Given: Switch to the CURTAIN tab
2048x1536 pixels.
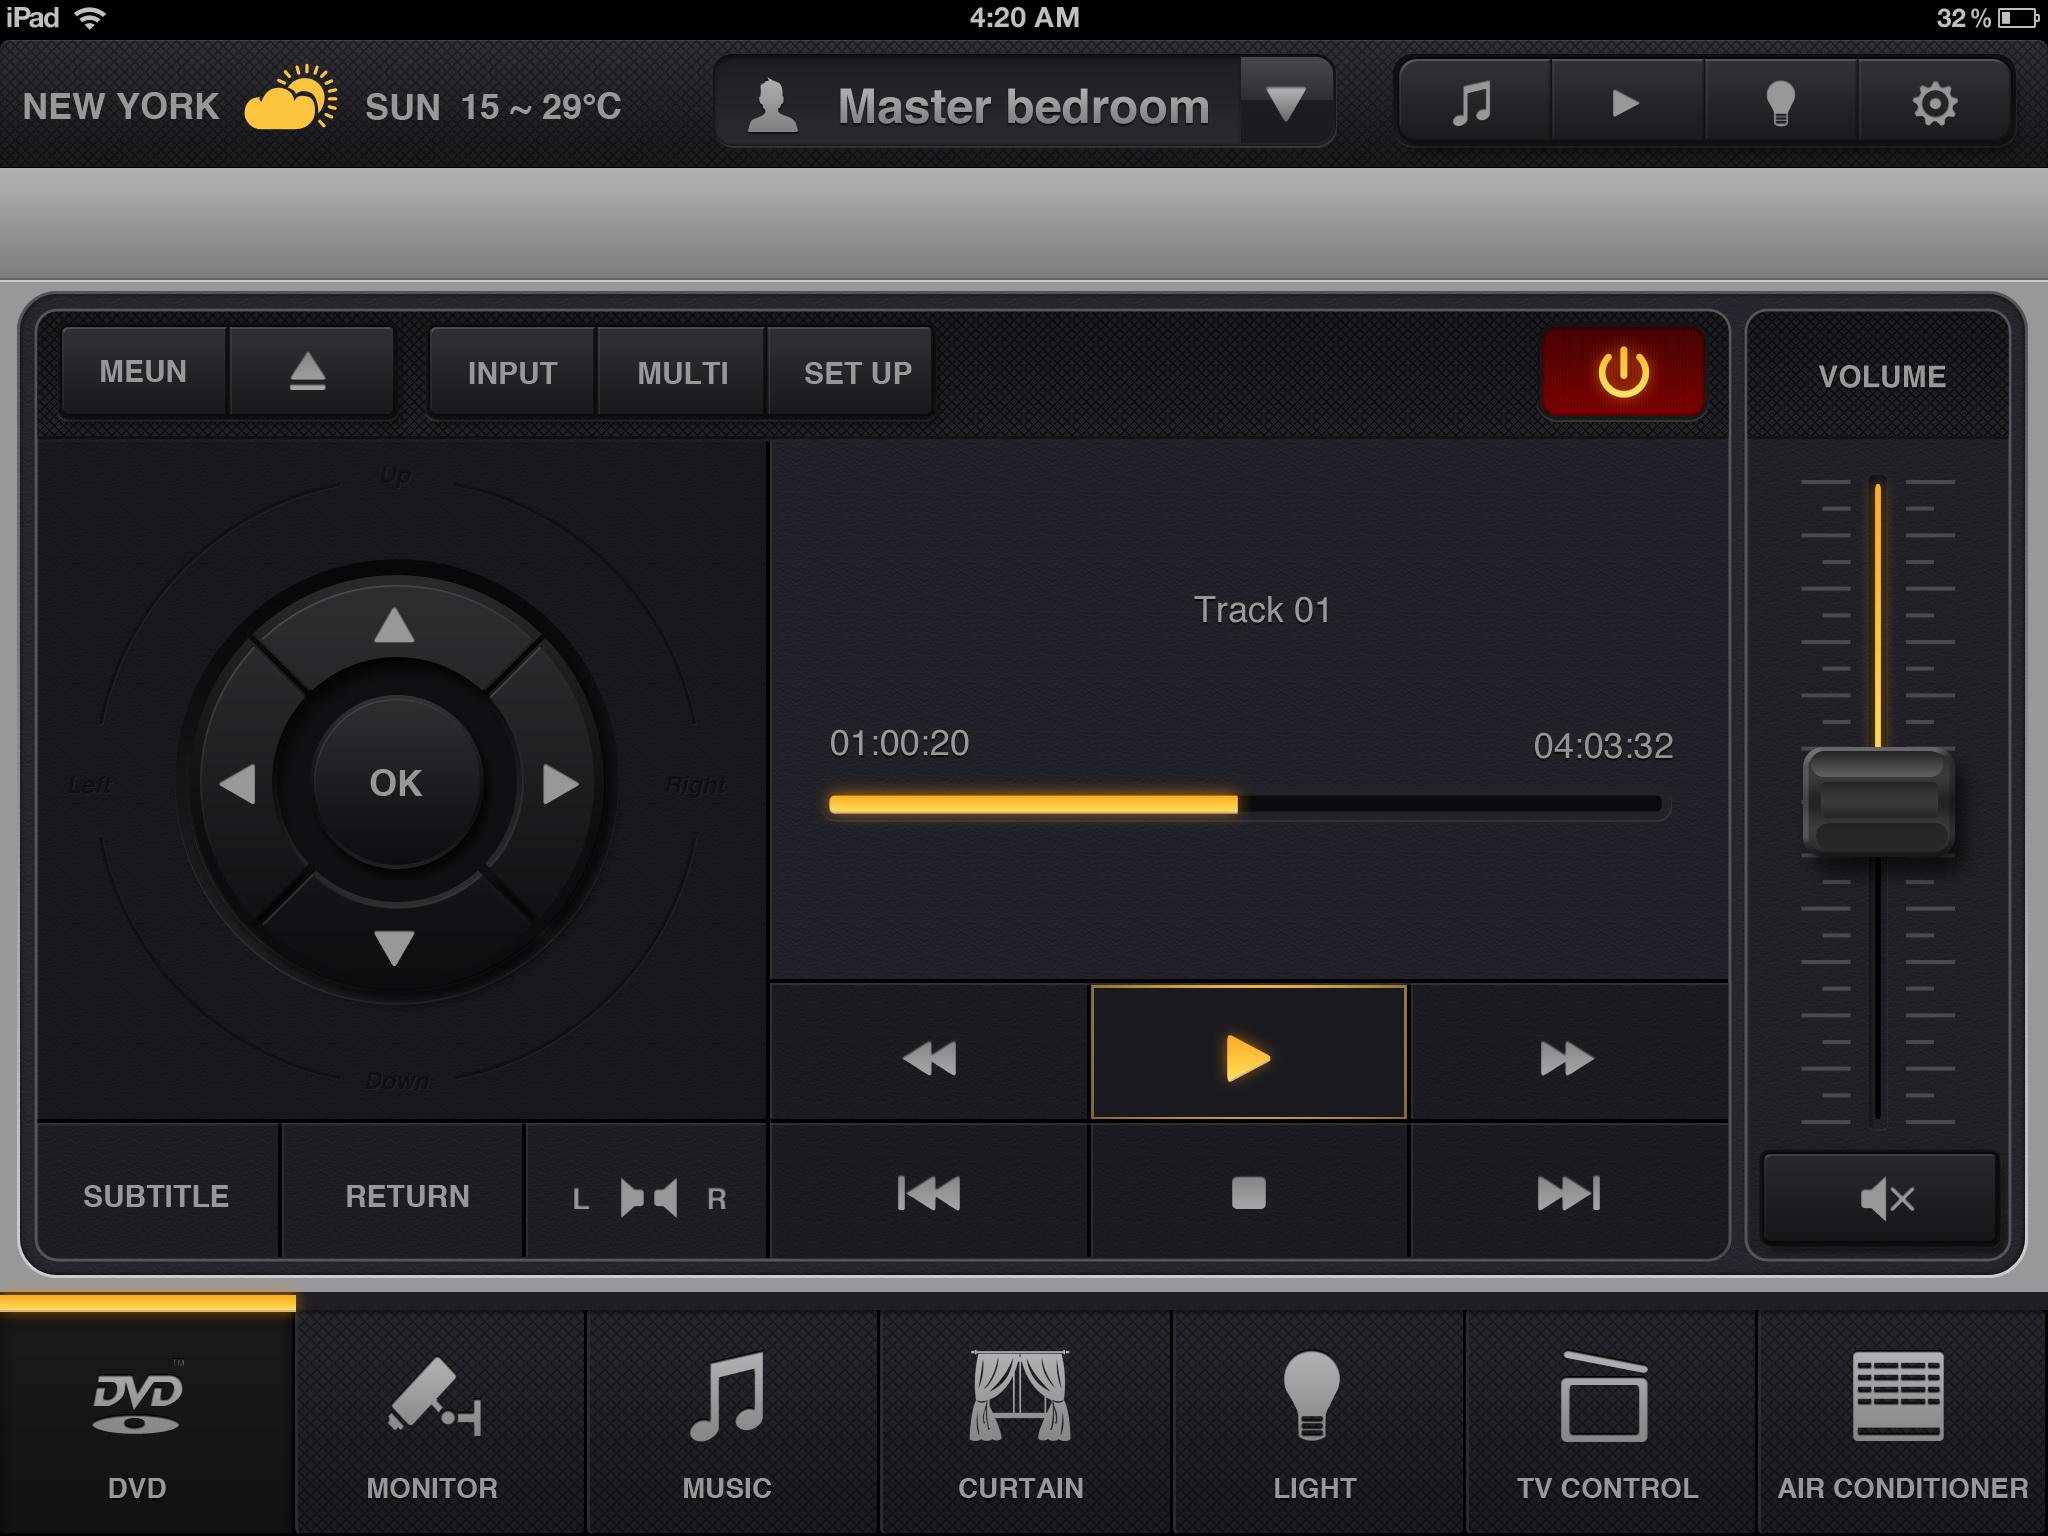Looking at the screenshot, I should [x=1020, y=1423].
